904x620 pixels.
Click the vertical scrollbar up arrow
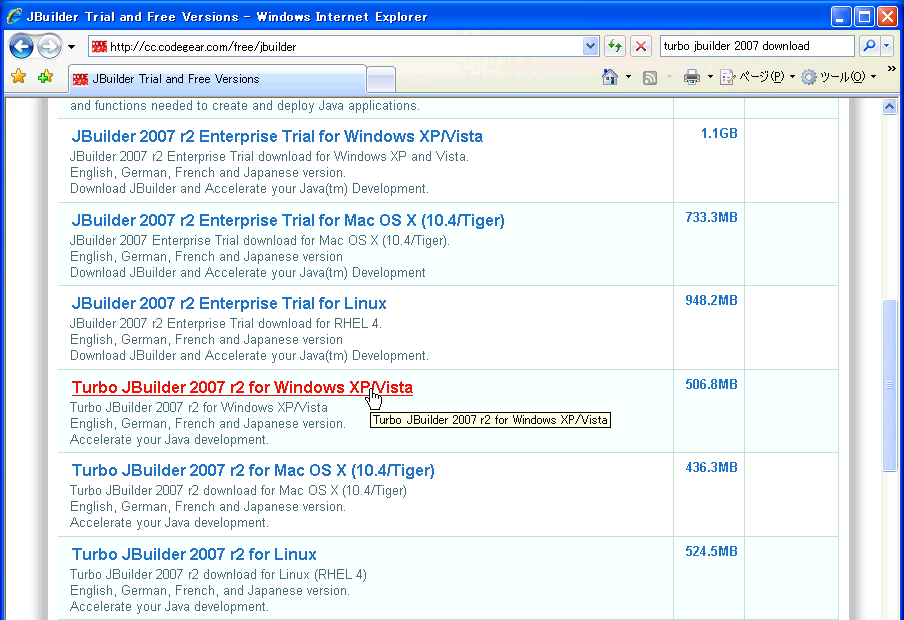pyautogui.click(x=889, y=107)
